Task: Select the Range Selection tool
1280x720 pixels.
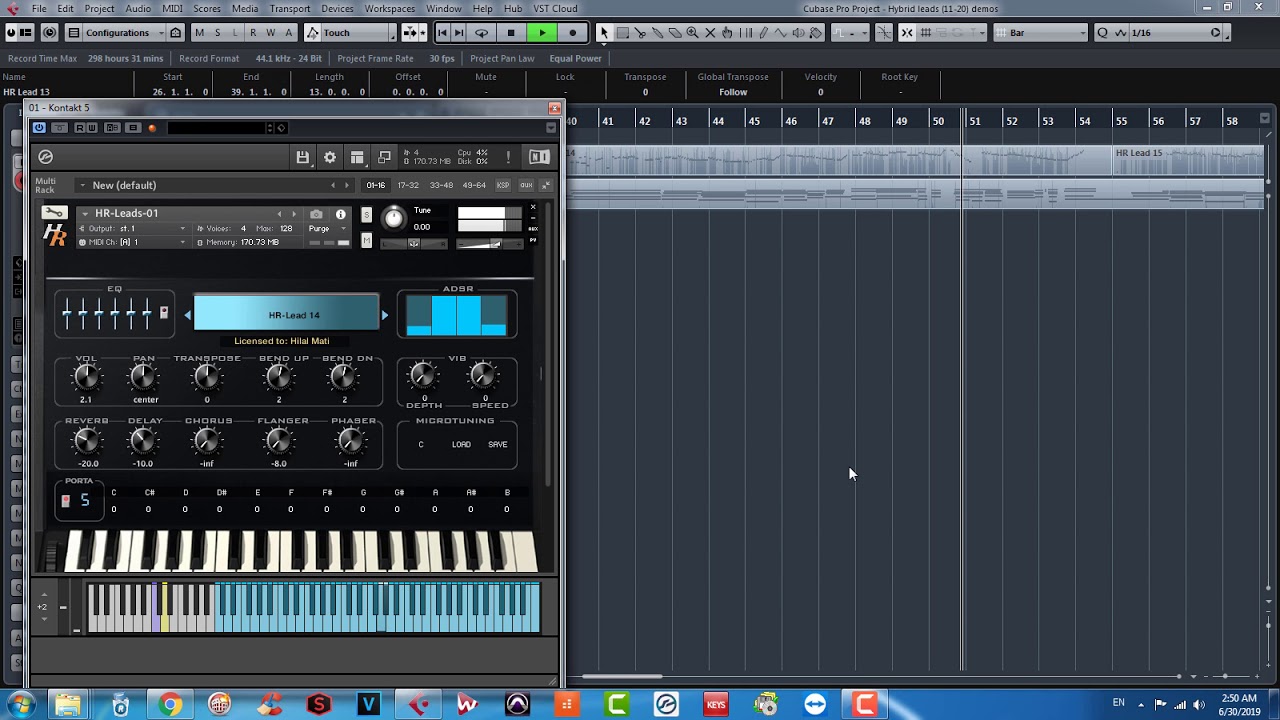Action: tap(622, 33)
